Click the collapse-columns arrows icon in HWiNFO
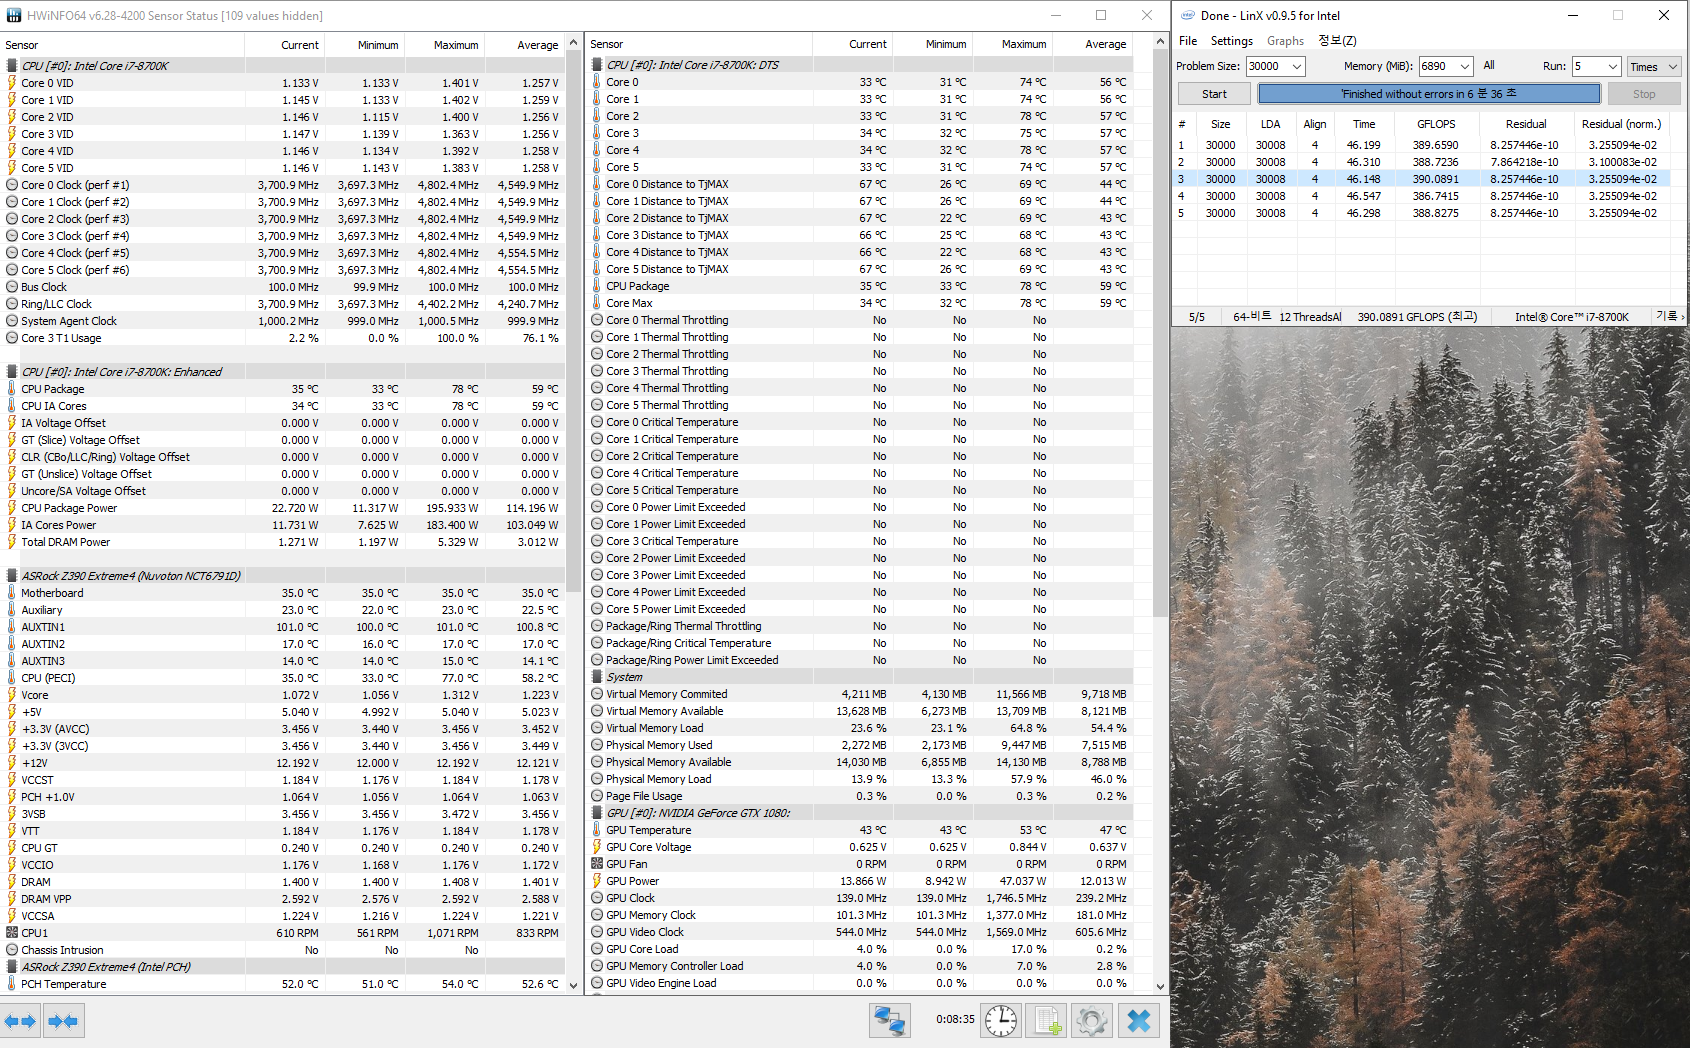Image resolution: width=1690 pixels, height=1048 pixels. (x=63, y=1021)
